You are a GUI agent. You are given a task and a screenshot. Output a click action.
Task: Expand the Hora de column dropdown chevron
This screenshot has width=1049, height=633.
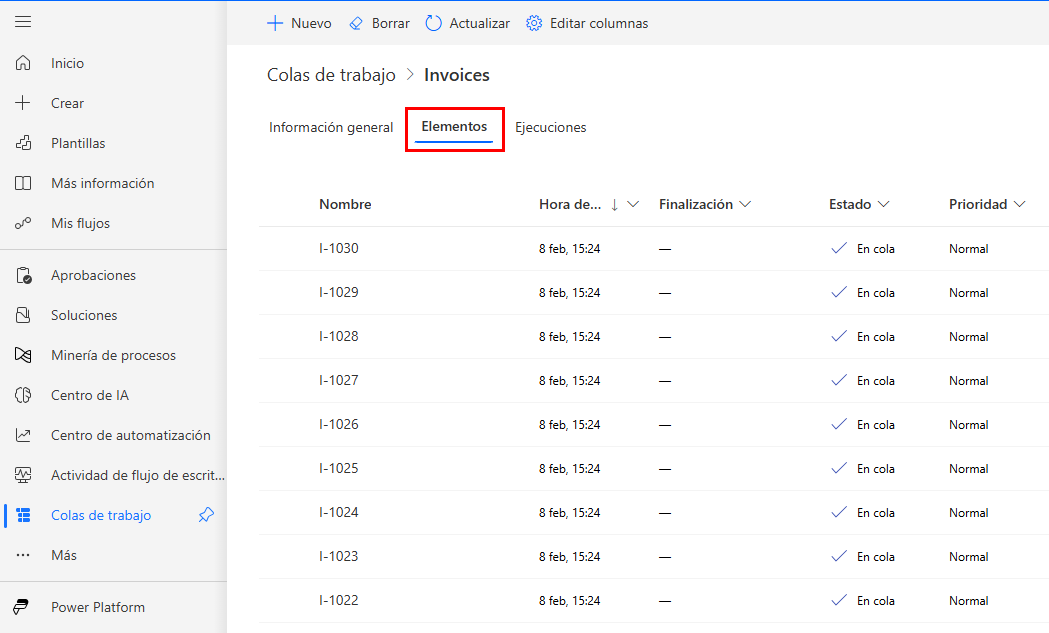[633, 204]
